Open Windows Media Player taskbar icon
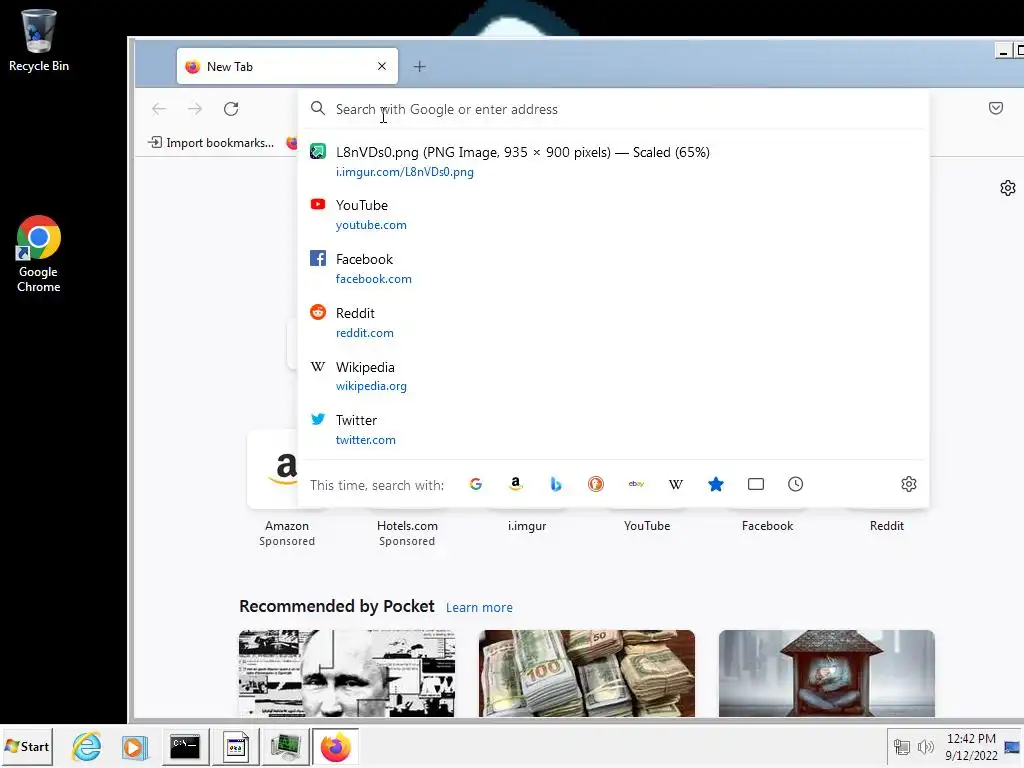The height and width of the screenshot is (768, 1024). coord(135,746)
